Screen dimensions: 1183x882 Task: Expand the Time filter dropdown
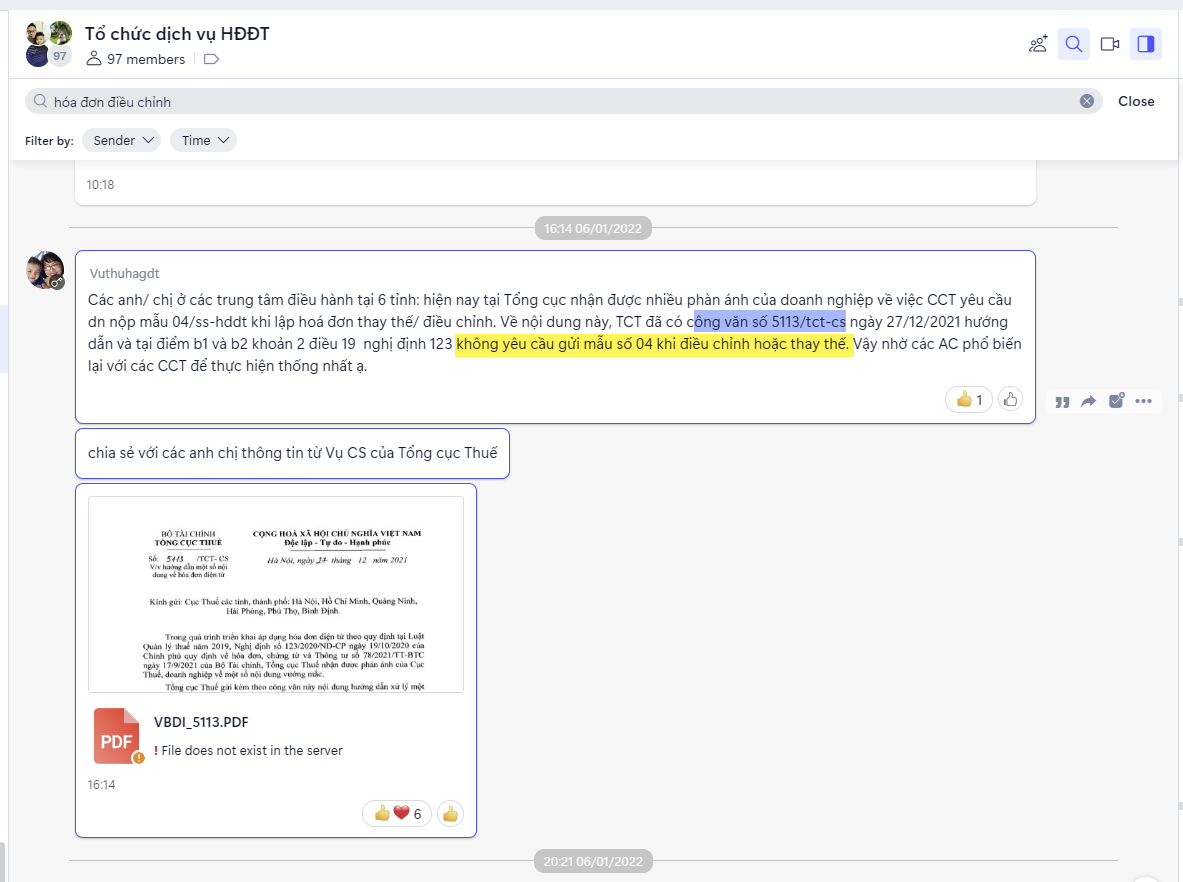point(203,140)
